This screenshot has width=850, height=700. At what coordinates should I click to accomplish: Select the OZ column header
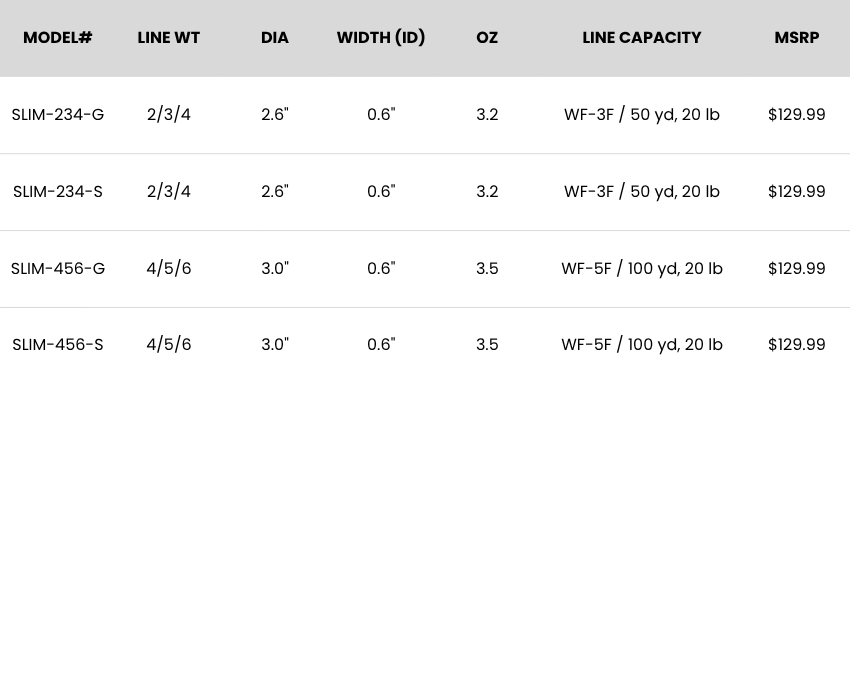point(487,38)
